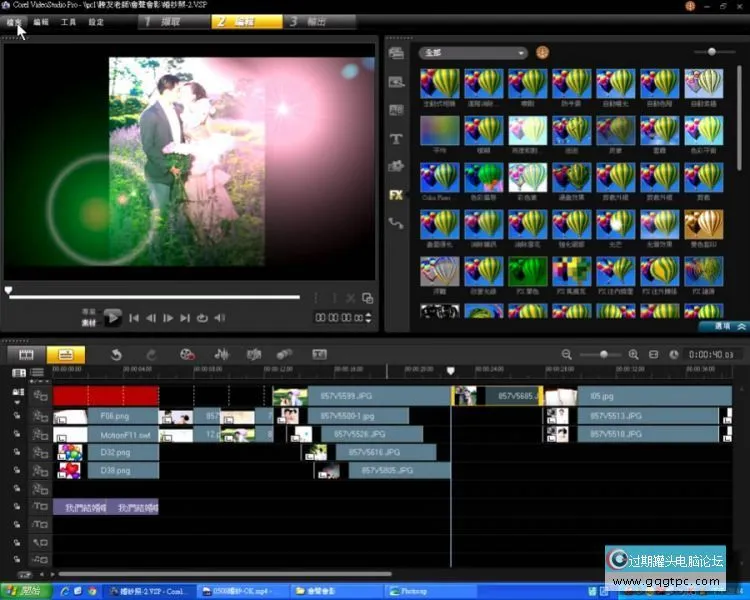Toggle repeat playback button
The image size is (750, 600).
tap(202, 318)
